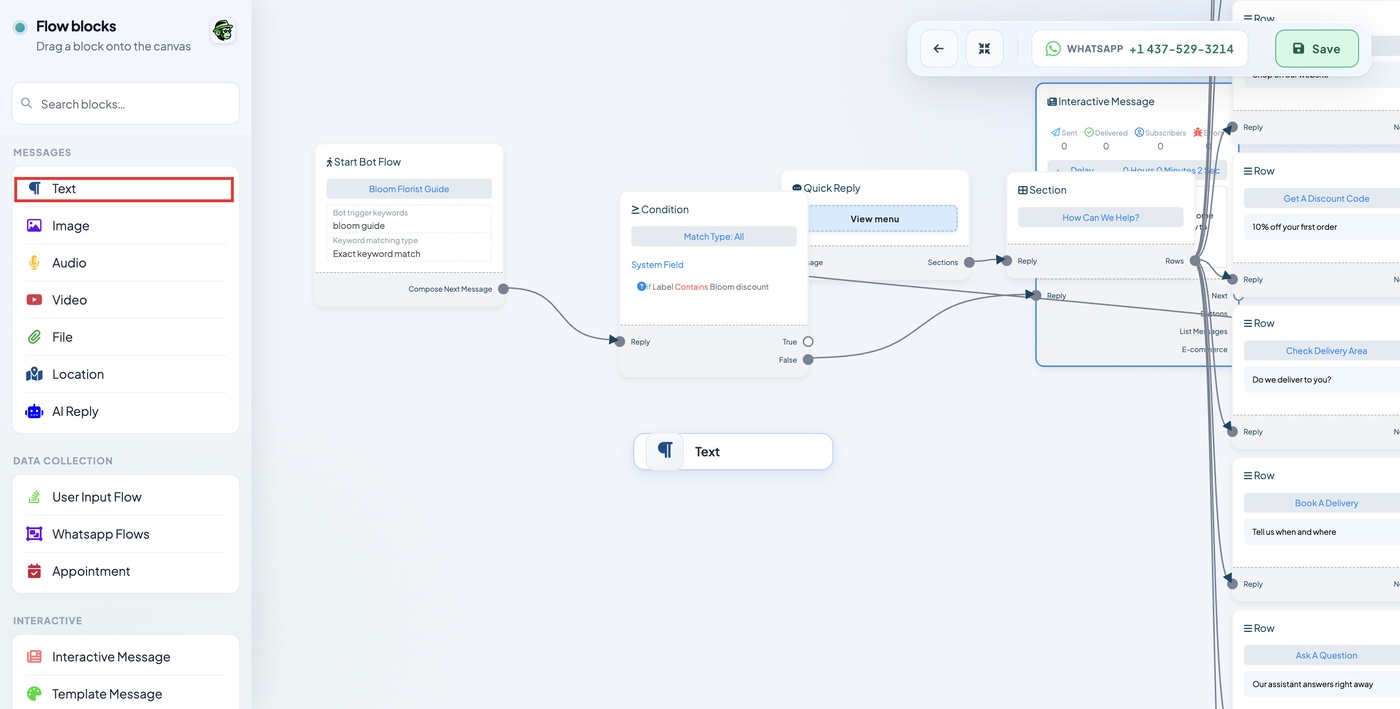The width and height of the screenshot is (1400, 709).
Task: Pick the Image message block
Action: click(125, 226)
